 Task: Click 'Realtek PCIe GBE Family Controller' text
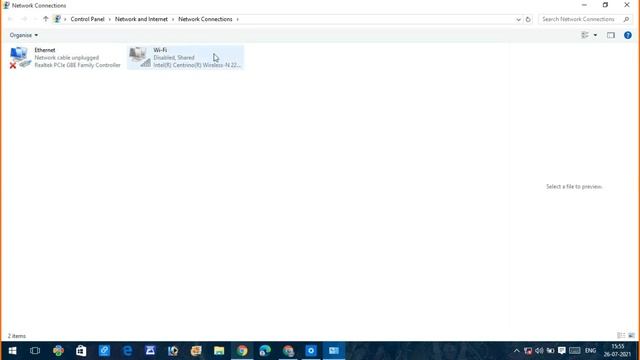(x=78, y=65)
